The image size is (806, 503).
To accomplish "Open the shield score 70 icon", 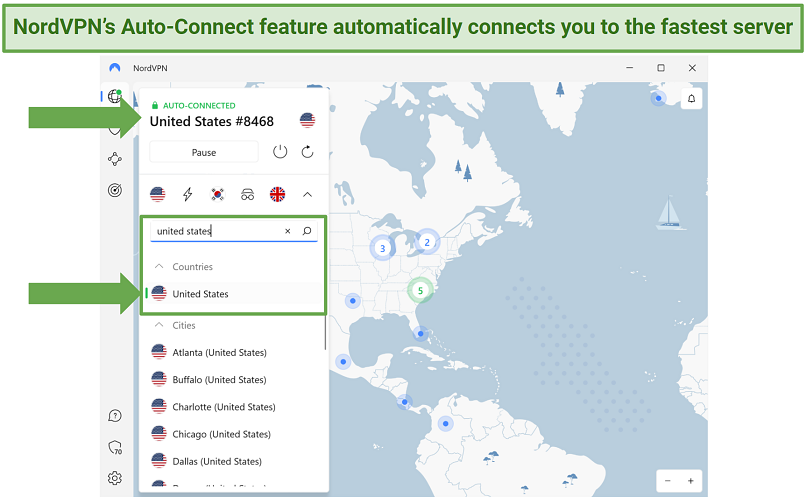I will click(x=115, y=447).
